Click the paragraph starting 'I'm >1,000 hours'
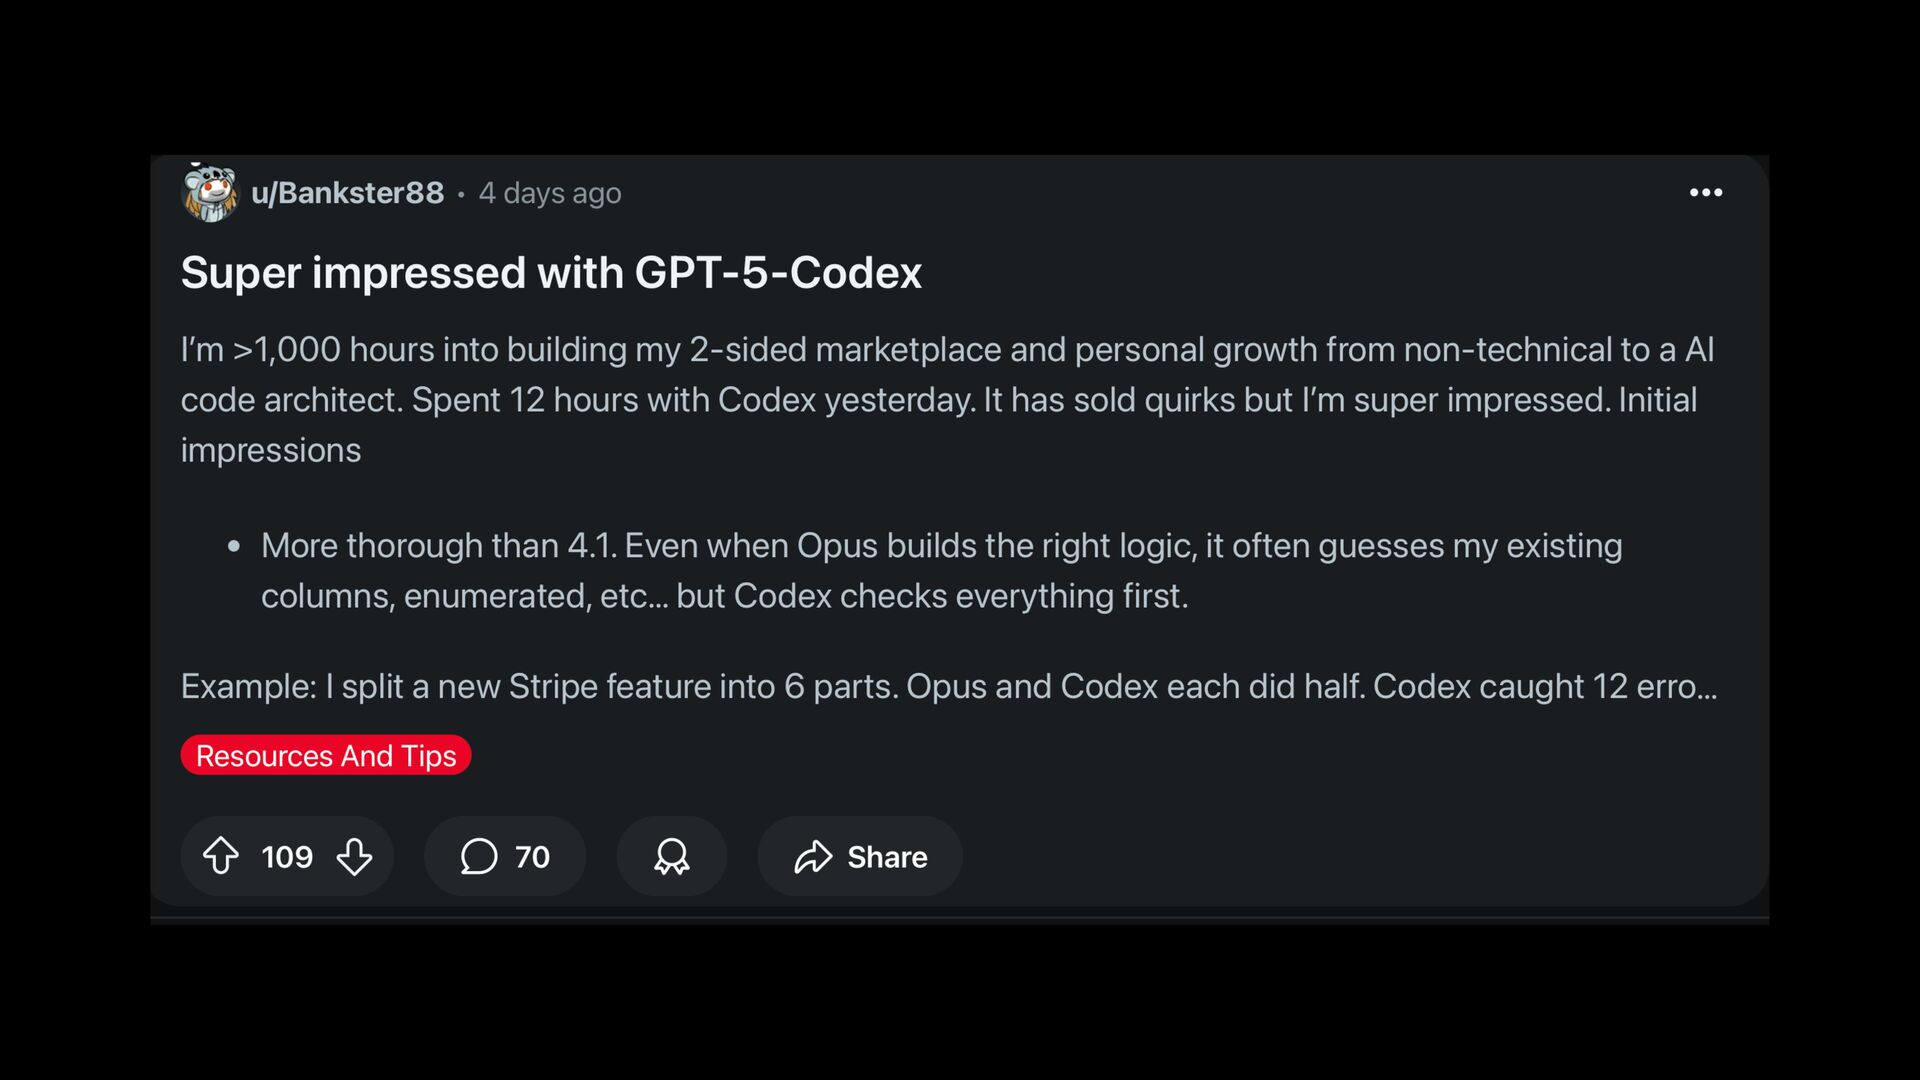 pyautogui.click(x=948, y=399)
